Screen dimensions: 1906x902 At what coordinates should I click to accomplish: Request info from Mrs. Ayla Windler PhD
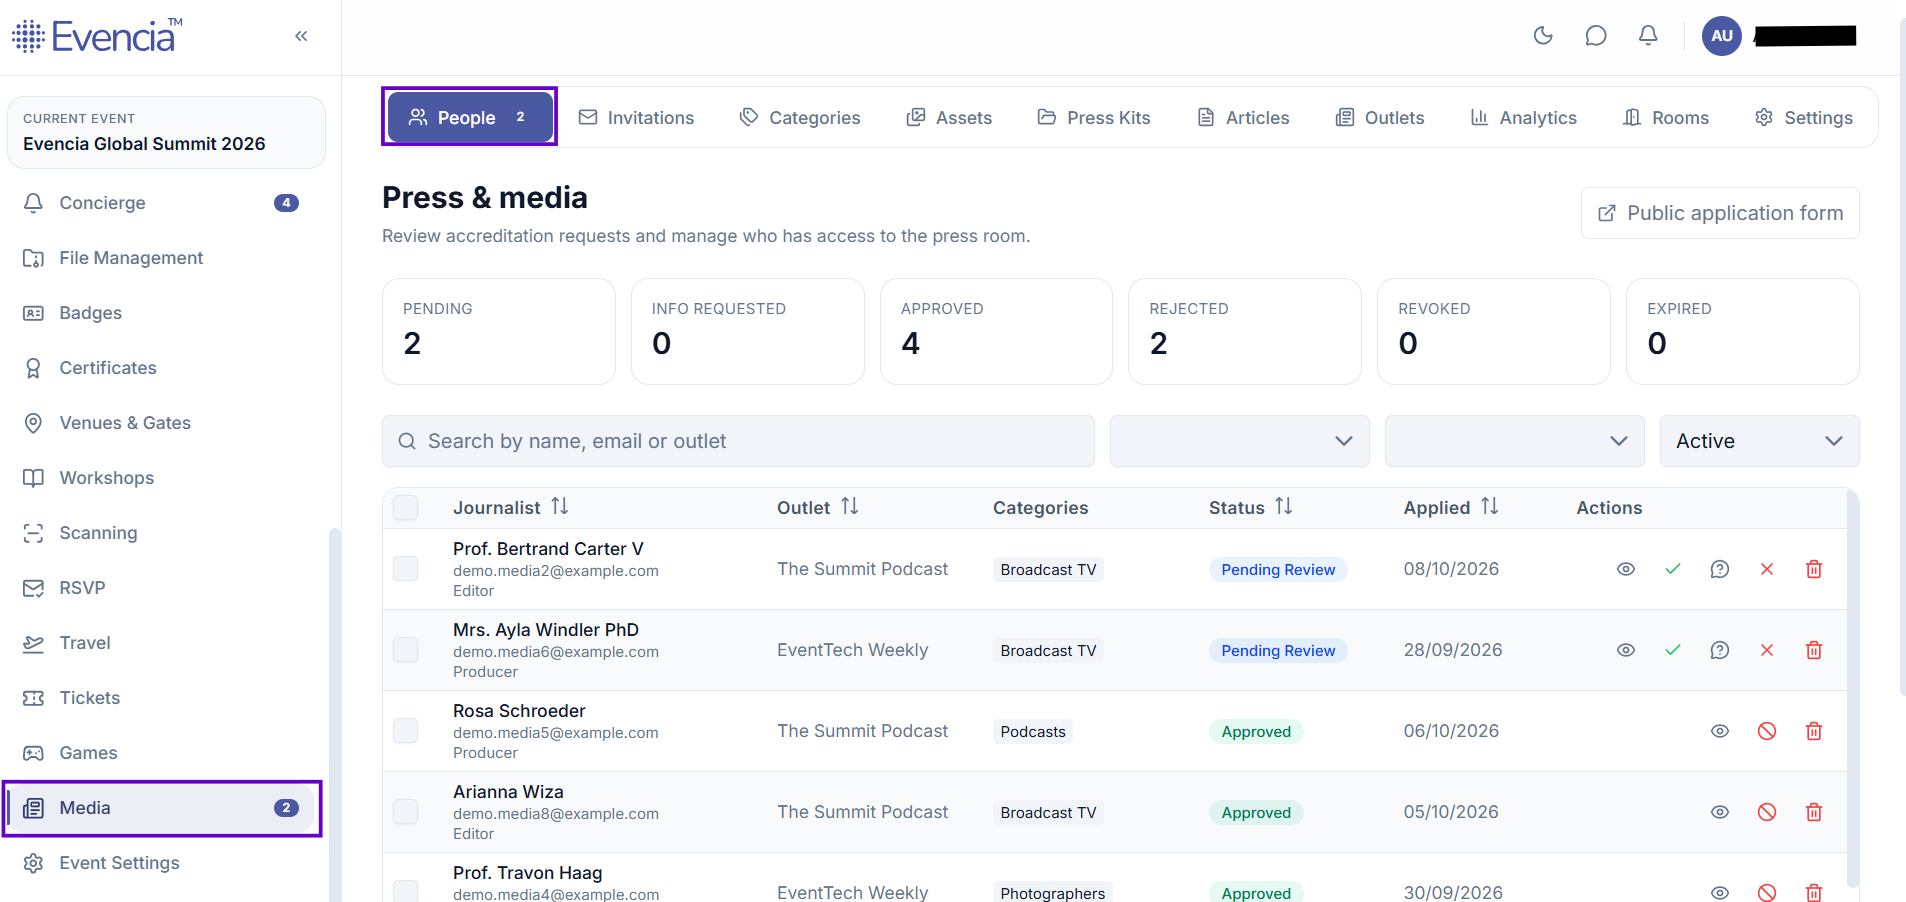click(1720, 650)
